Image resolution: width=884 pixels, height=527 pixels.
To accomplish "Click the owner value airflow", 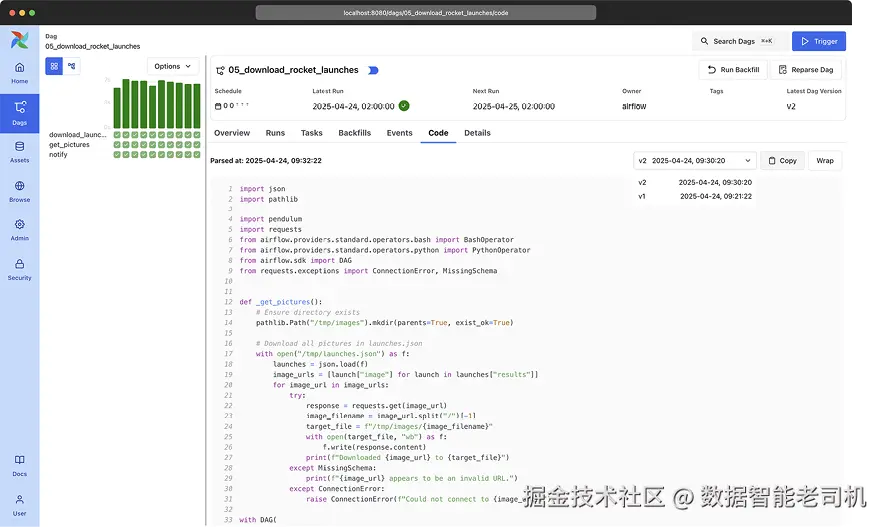I will (x=634, y=106).
